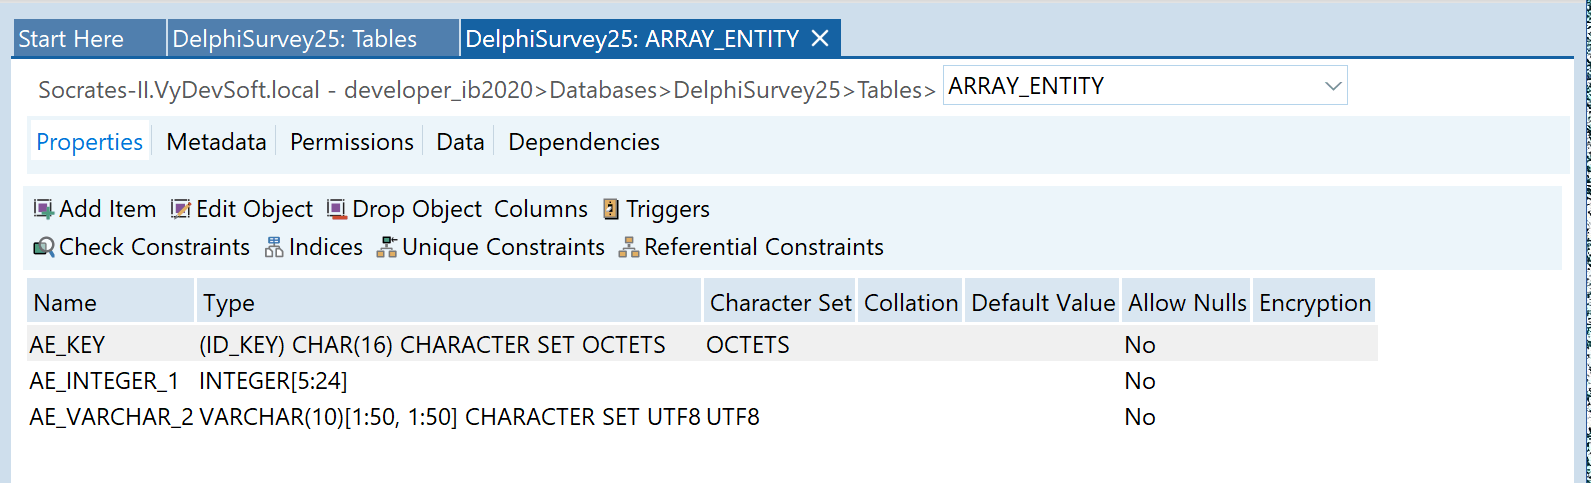
Task: Select the AE_KEY column row
Action: pyautogui.click(x=68, y=345)
